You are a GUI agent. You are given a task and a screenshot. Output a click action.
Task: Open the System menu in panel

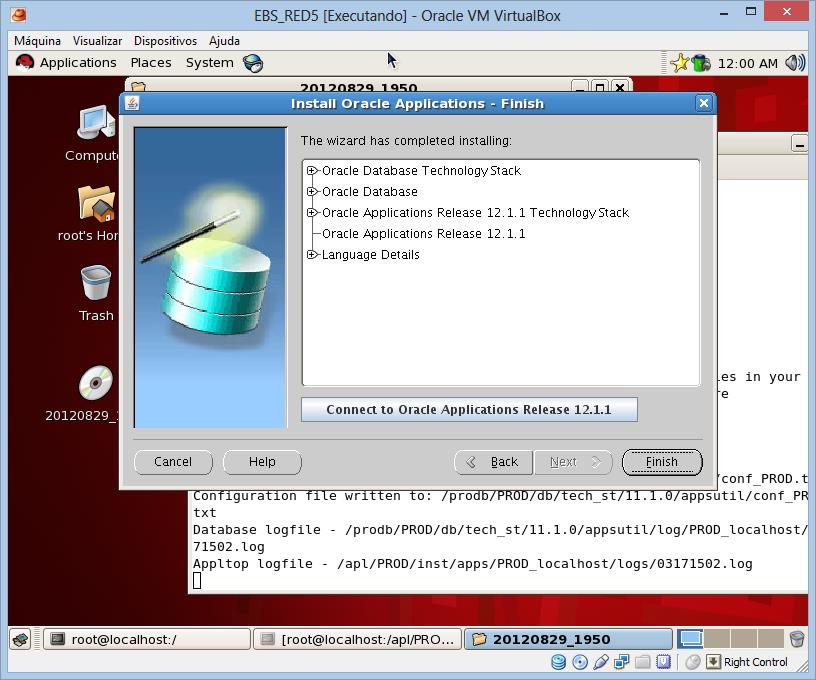(209, 63)
